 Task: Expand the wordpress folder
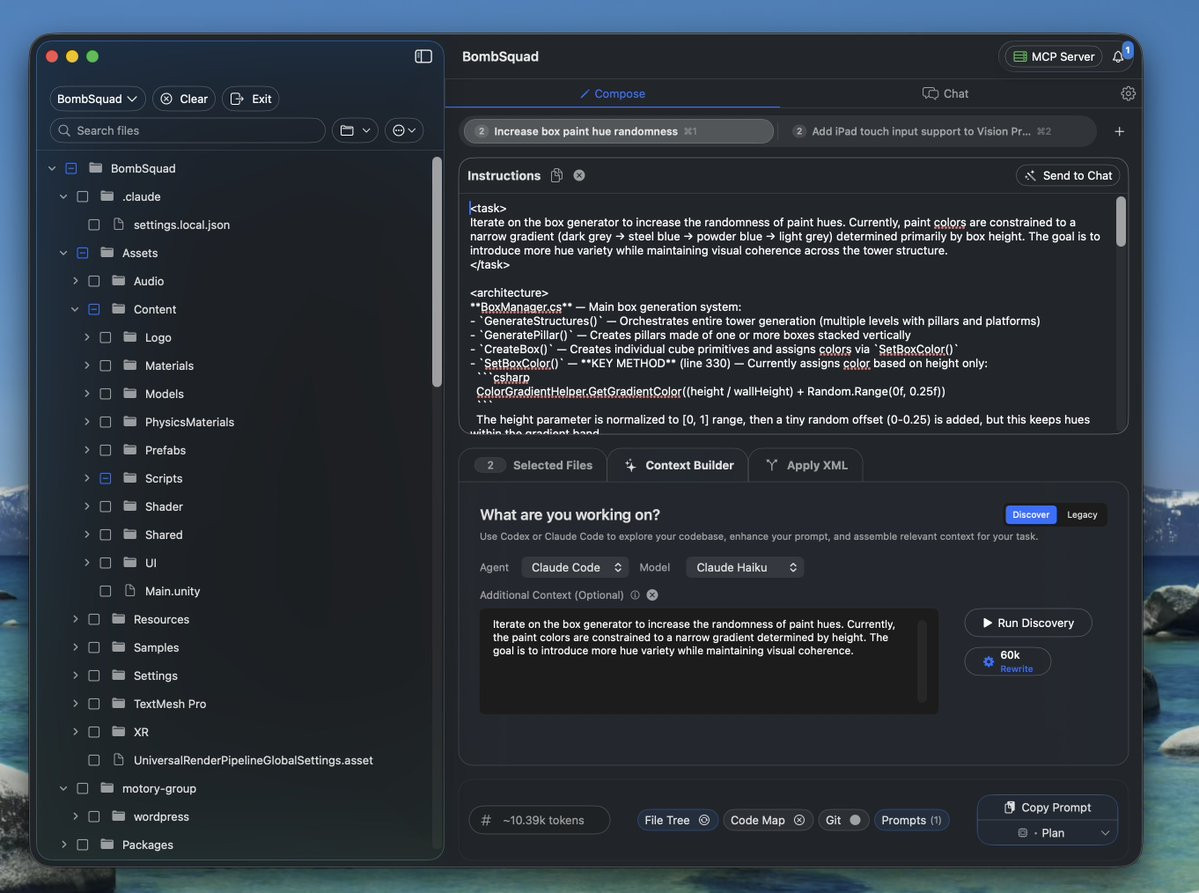(75, 817)
